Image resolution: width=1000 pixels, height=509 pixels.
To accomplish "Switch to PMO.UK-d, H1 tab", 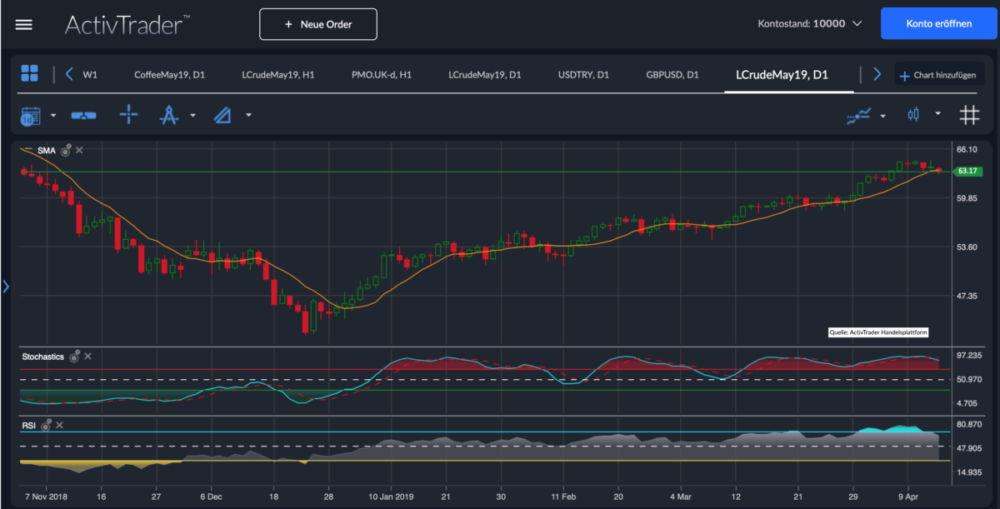I will click(381, 75).
